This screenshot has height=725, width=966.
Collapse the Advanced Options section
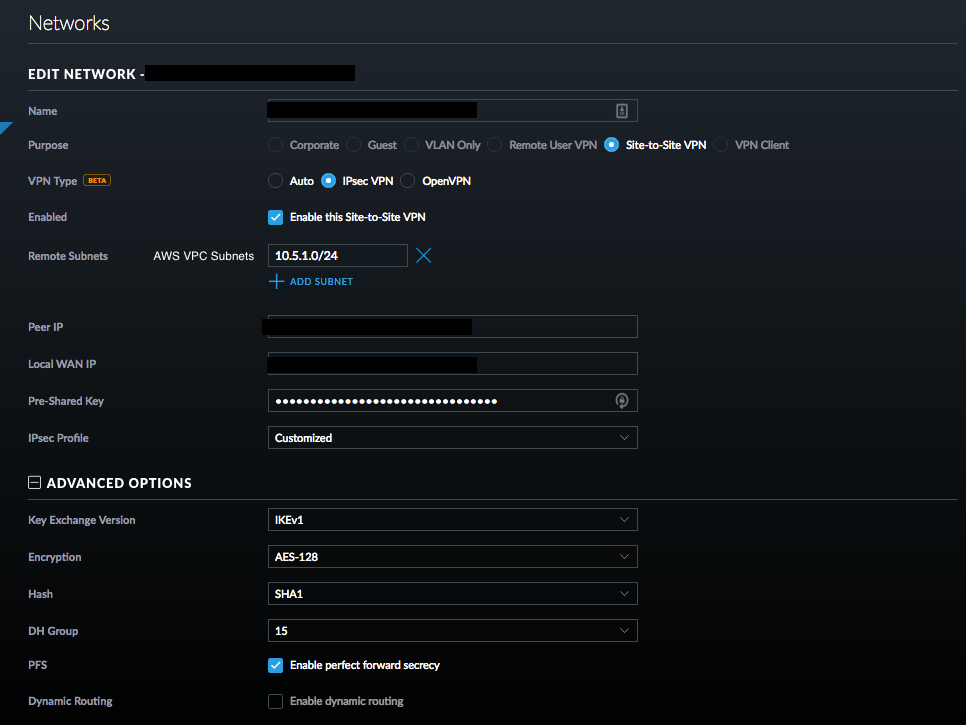click(x=34, y=483)
